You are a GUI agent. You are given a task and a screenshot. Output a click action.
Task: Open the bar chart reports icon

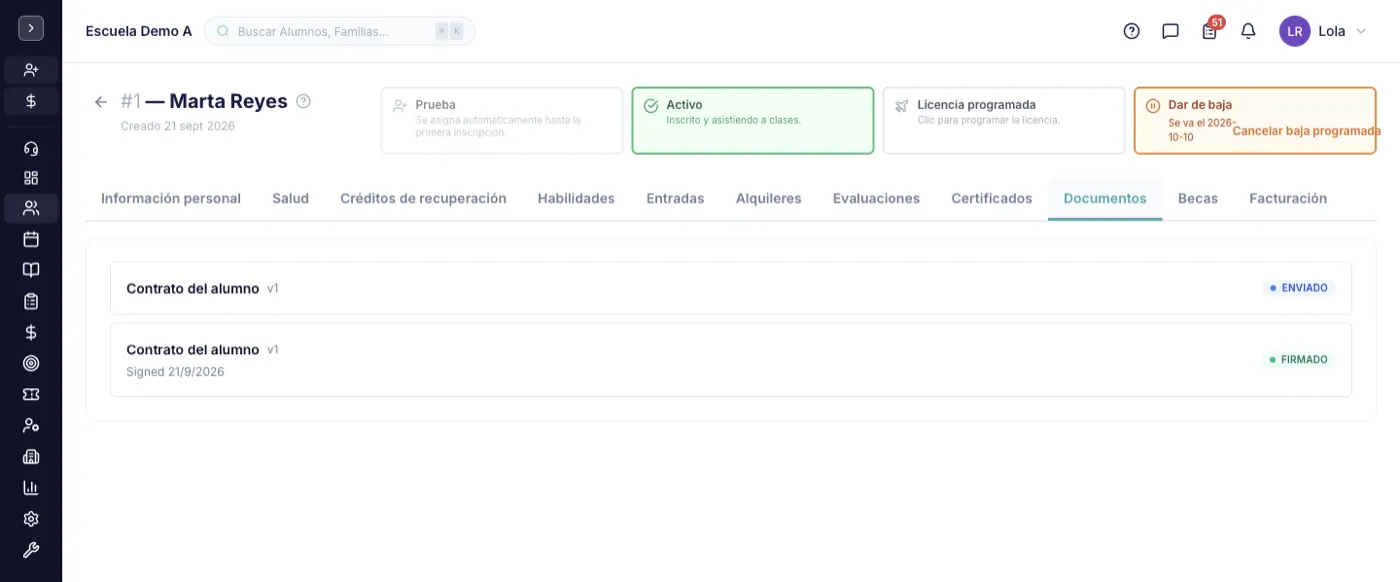31,488
